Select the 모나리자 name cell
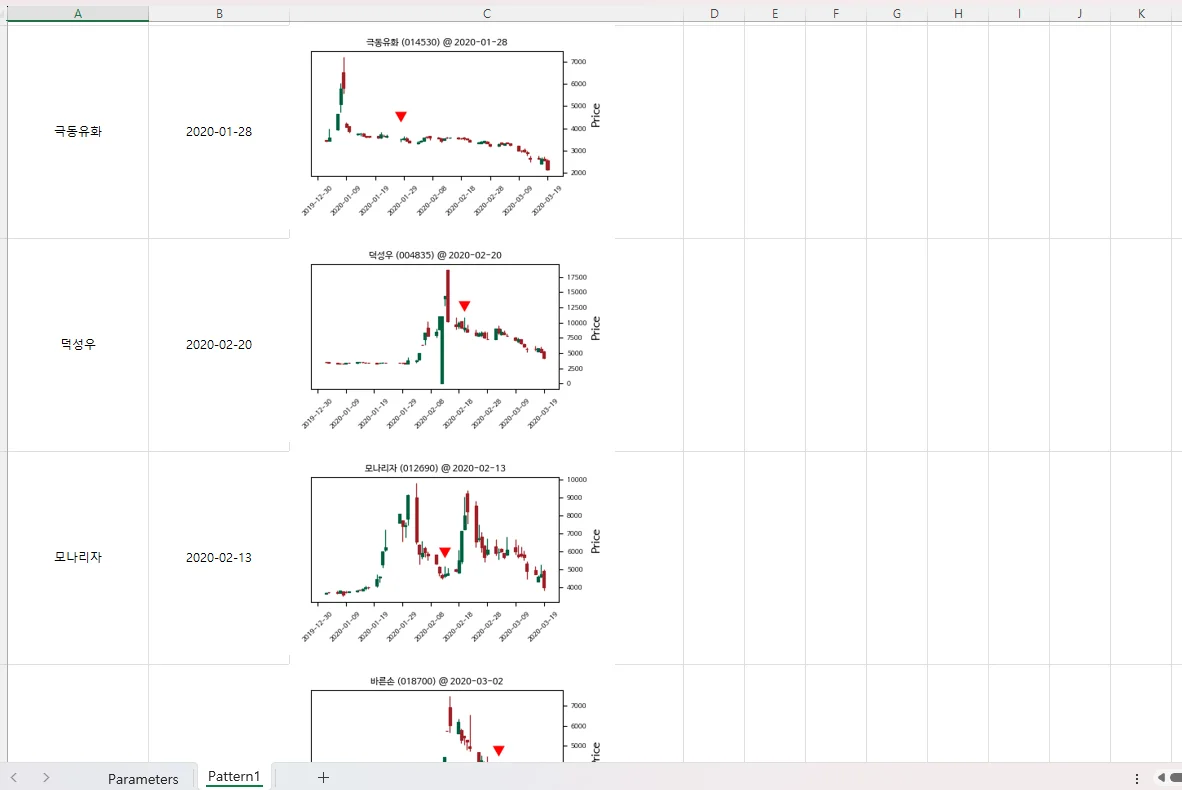 [x=78, y=558]
